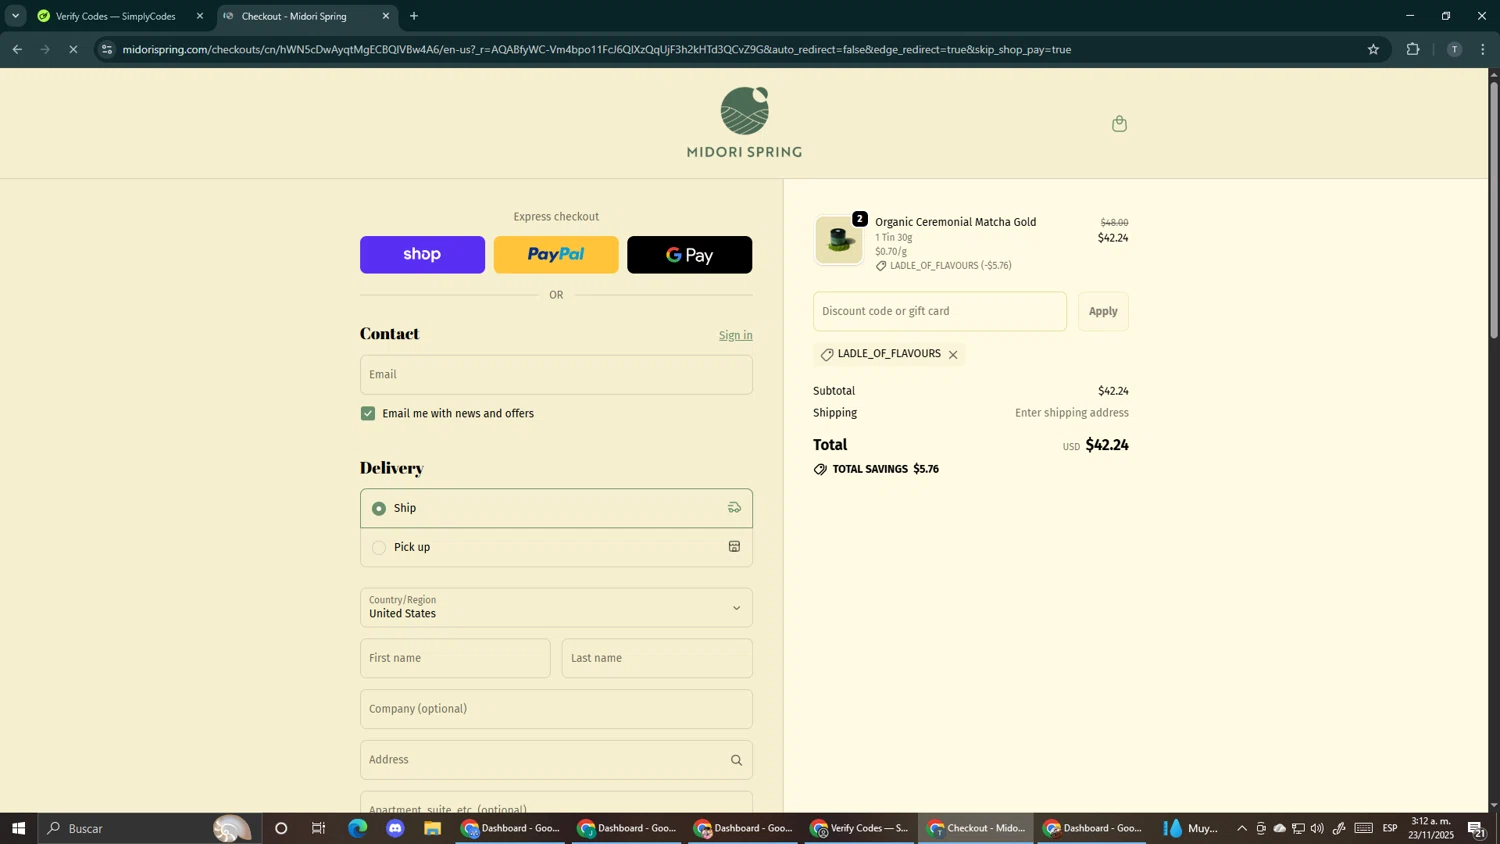Image resolution: width=1500 pixels, height=844 pixels.
Task: Switch to the Verify Codes SimplyCodes tab
Action: 115,16
